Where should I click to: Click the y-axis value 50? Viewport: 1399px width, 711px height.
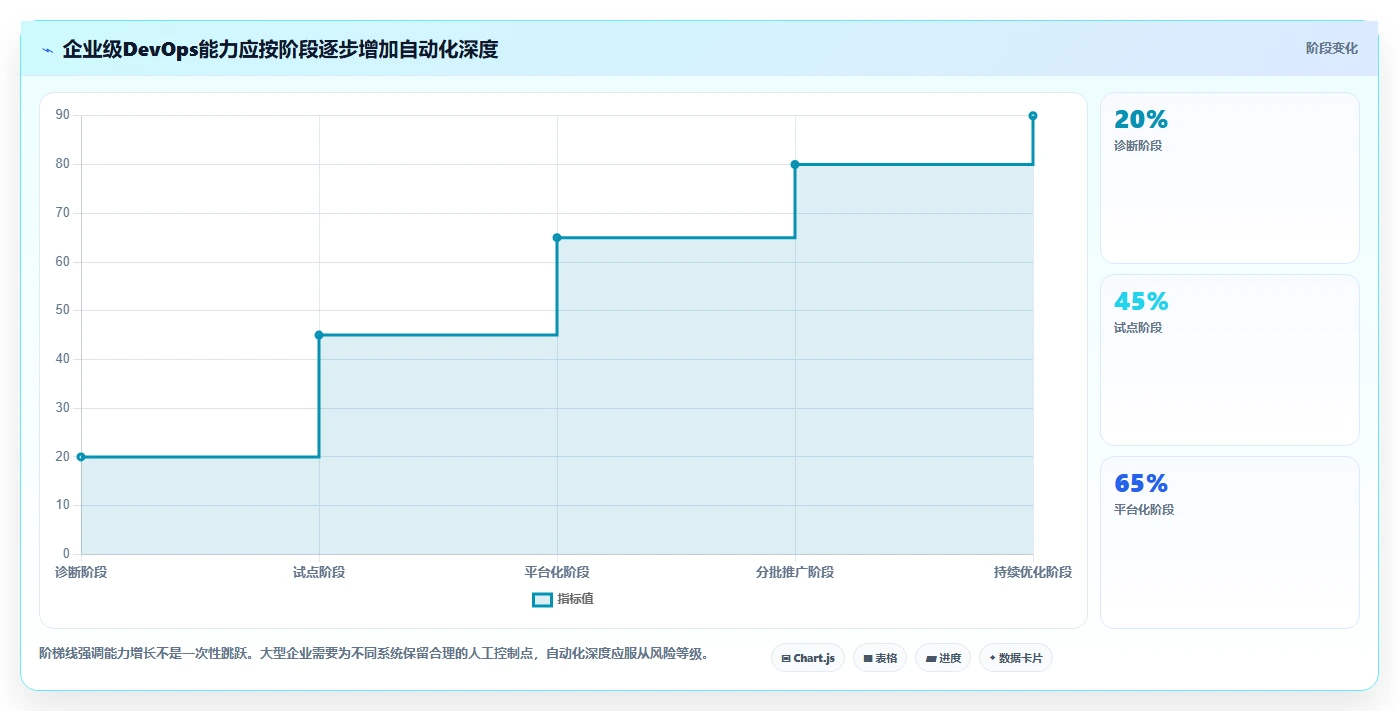63,310
